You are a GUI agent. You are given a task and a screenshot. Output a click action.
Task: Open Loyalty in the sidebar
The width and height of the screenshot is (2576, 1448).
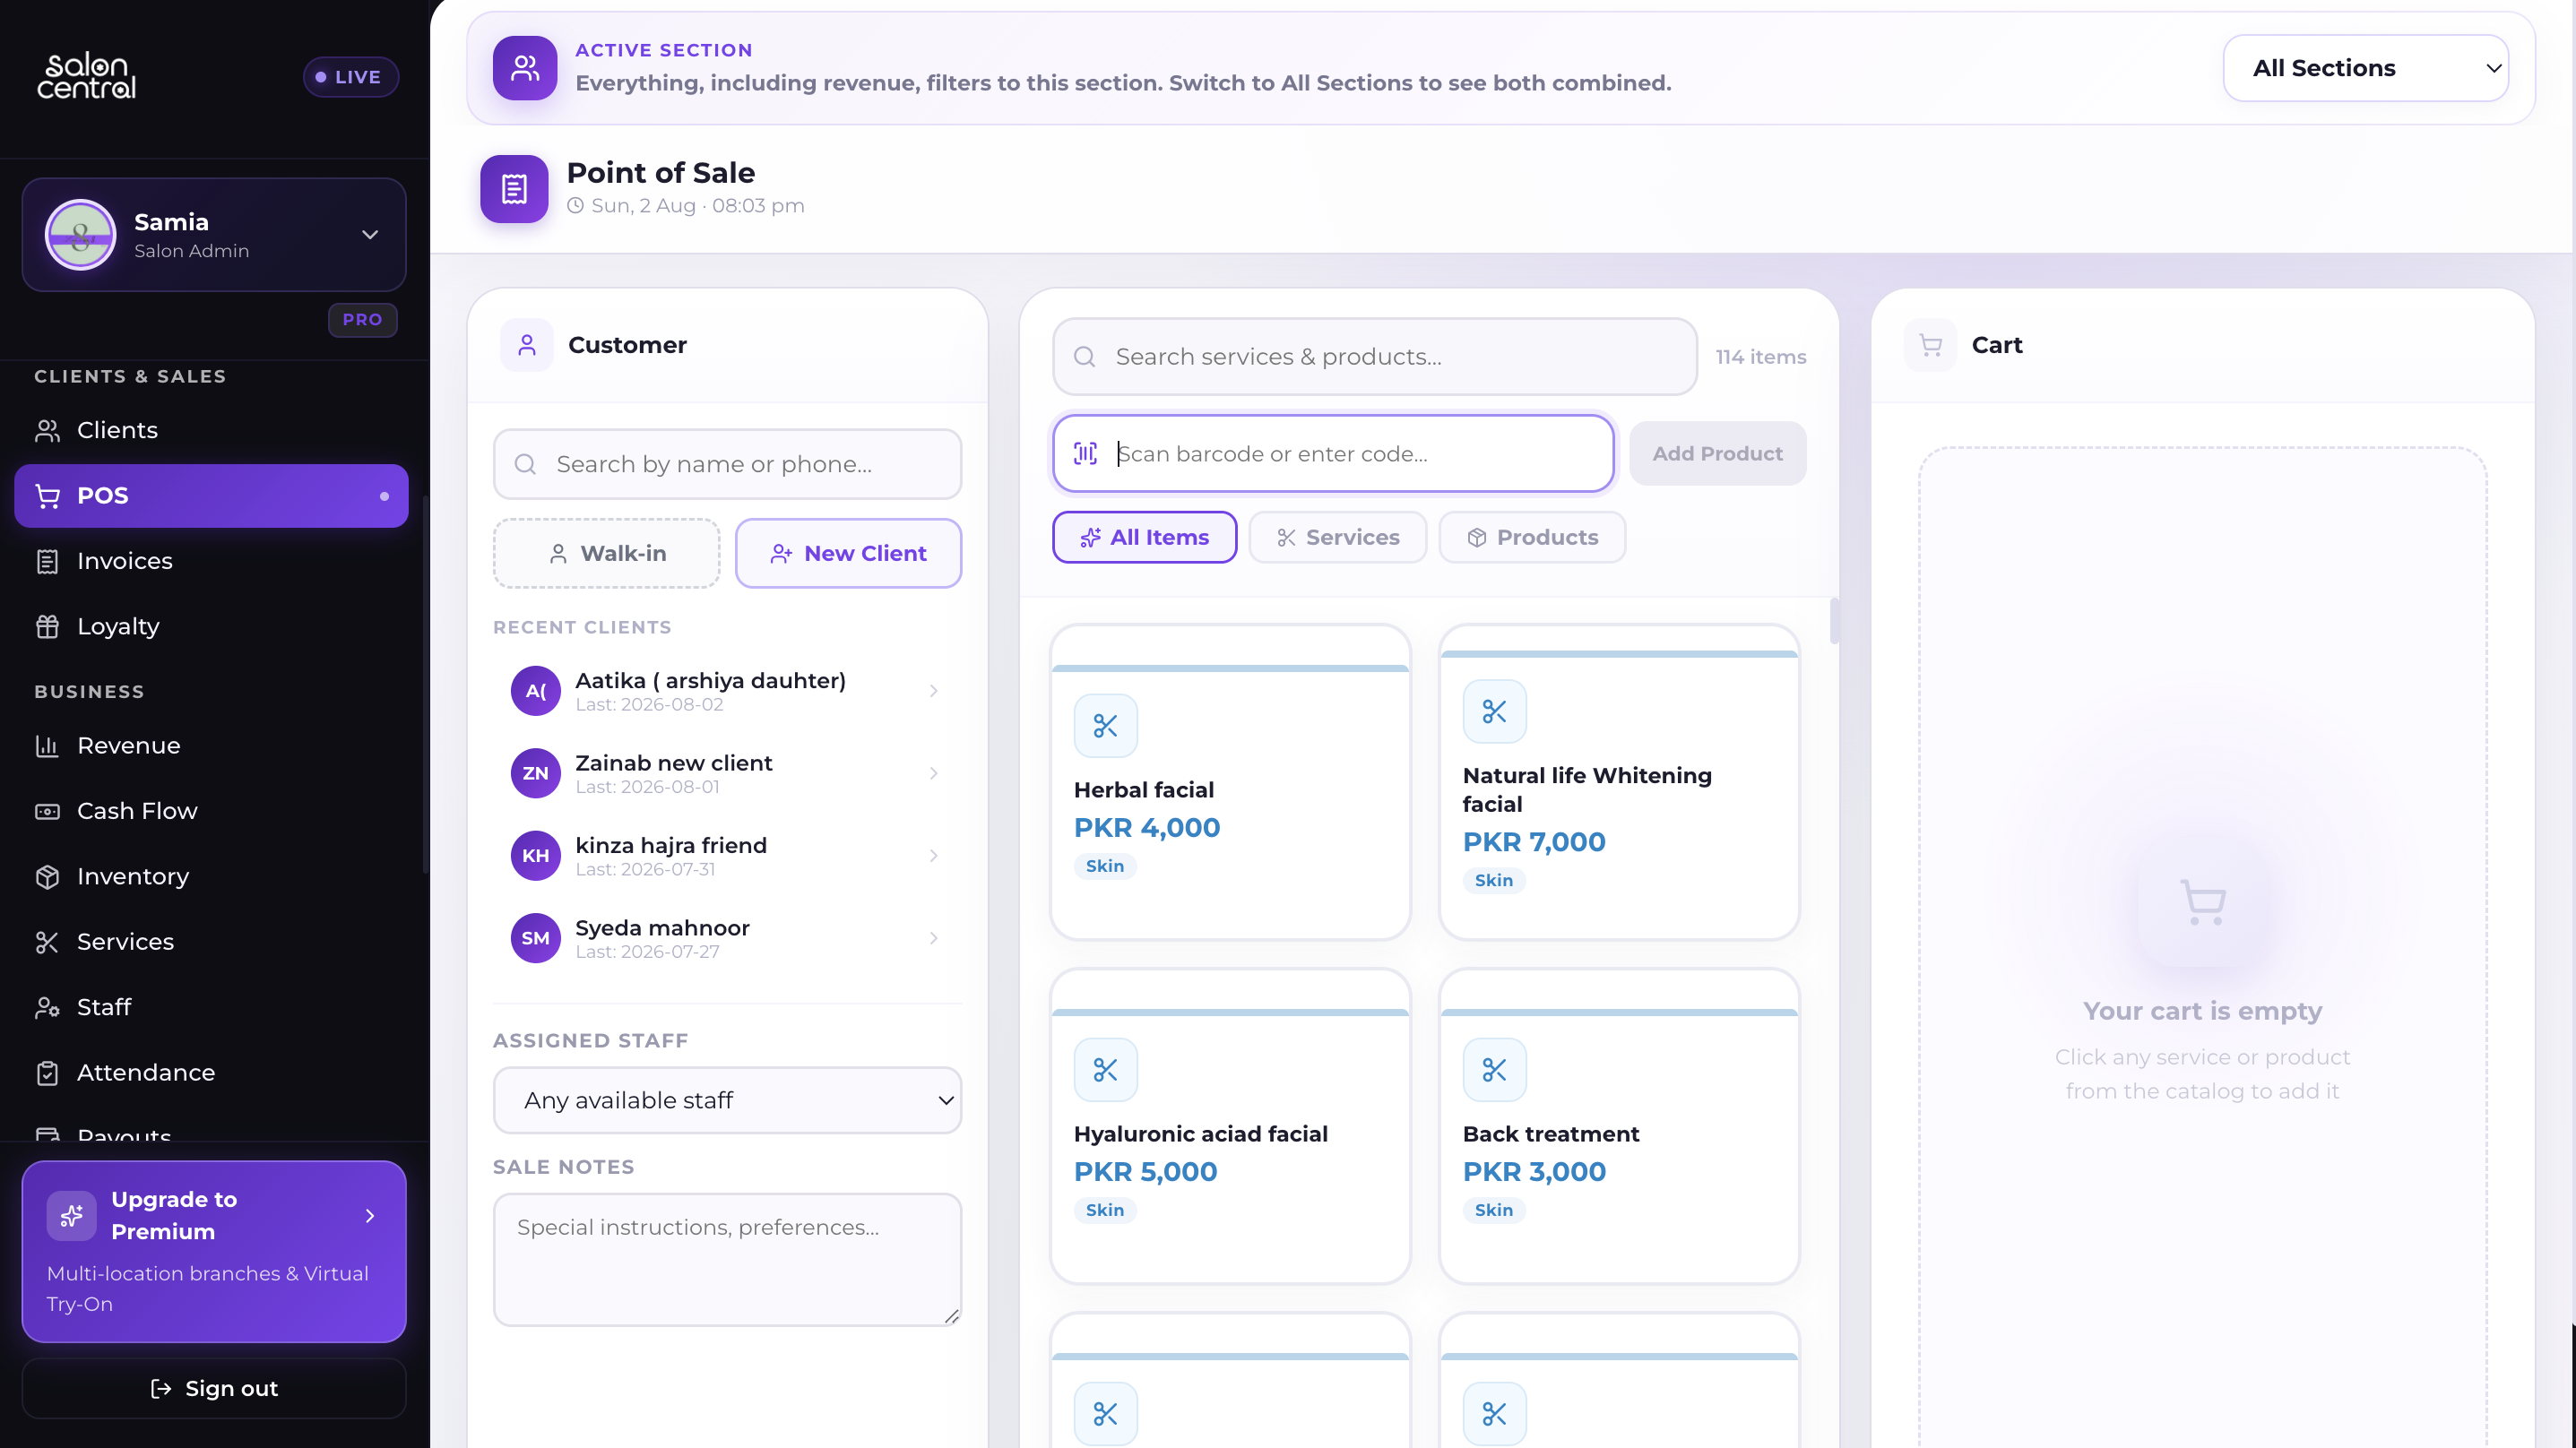click(x=211, y=626)
